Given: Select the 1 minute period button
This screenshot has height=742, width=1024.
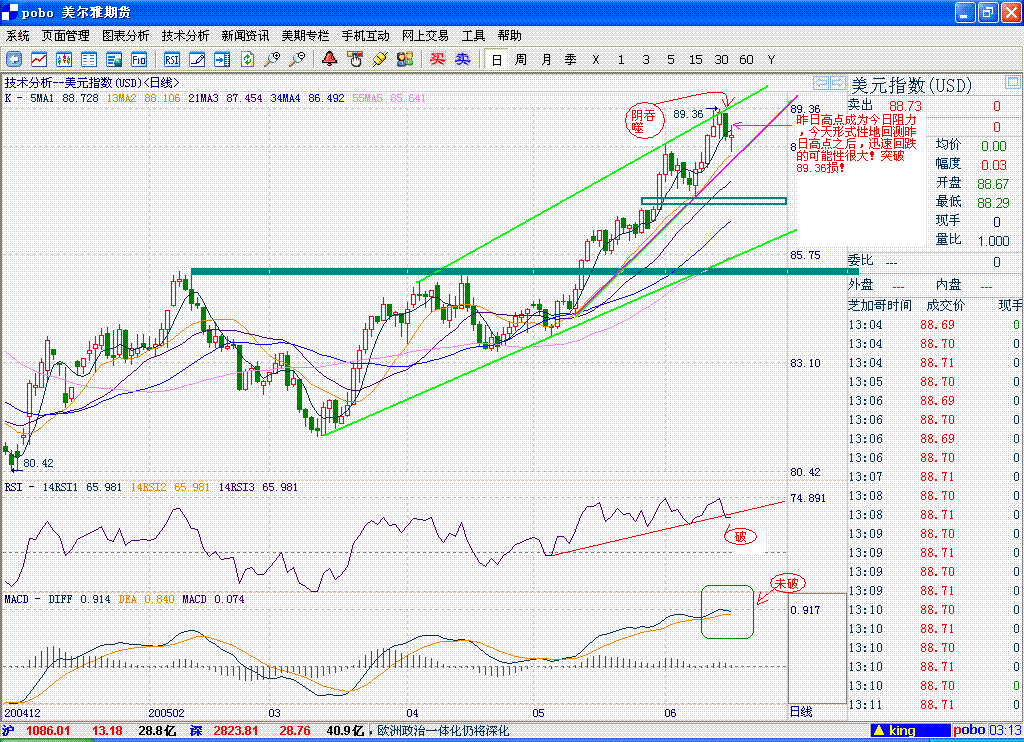Looking at the screenshot, I should point(621,59).
